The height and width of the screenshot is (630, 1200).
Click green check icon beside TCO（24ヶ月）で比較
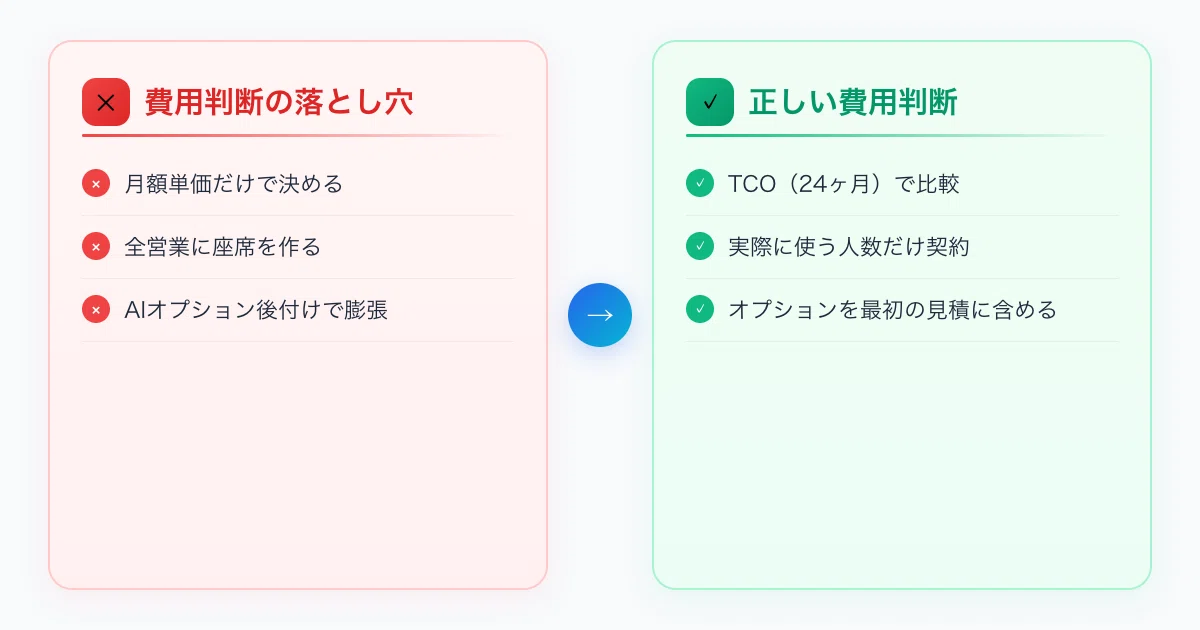pyautogui.click(x=700, y=184)
